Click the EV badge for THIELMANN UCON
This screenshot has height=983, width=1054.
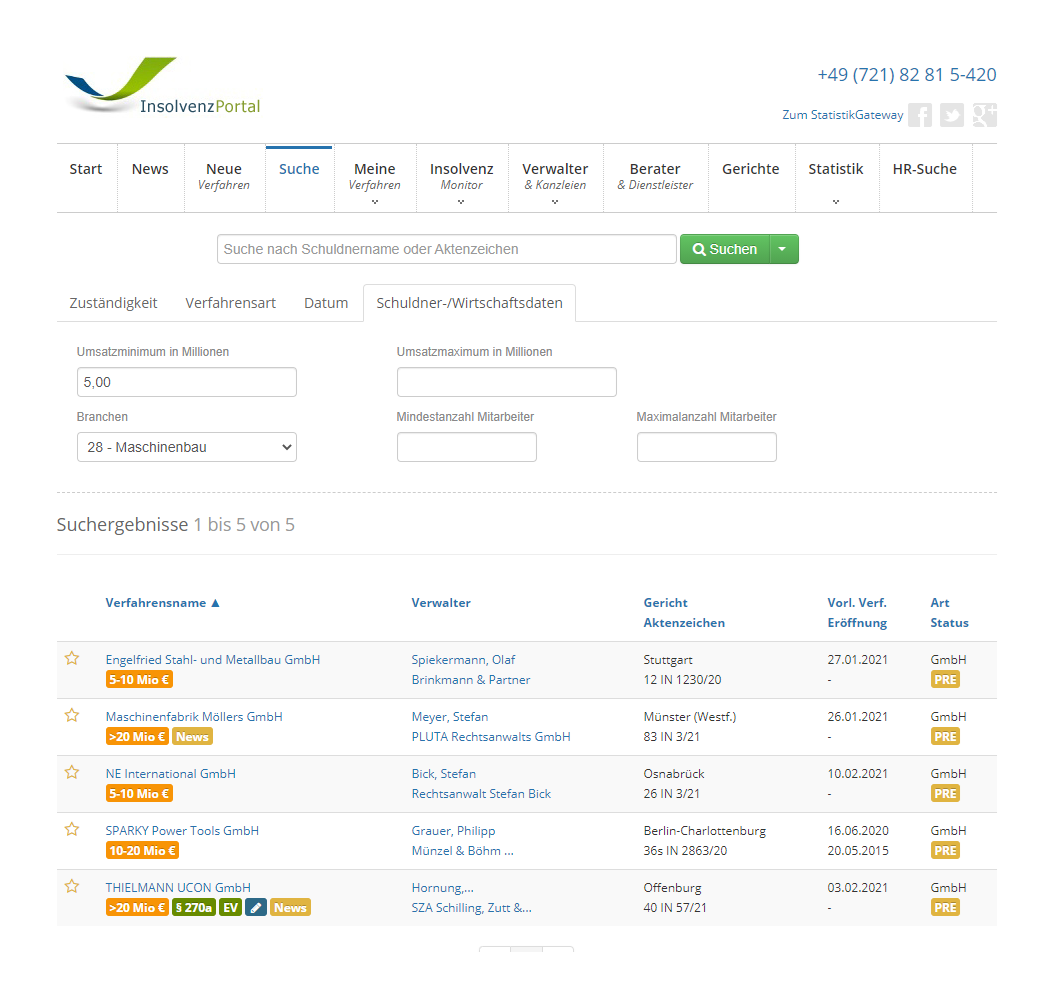(231, 908)
